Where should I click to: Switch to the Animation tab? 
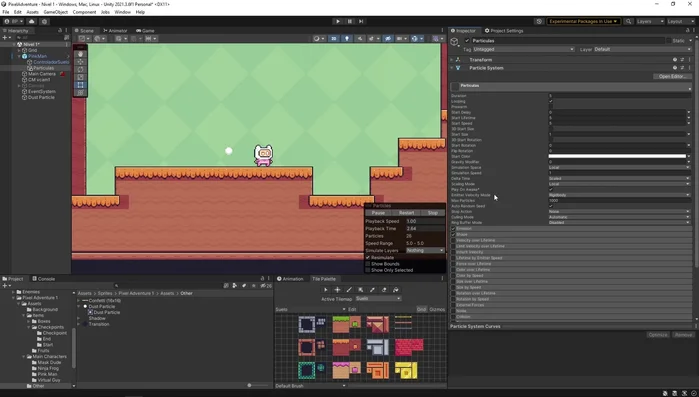click(x=290, y=279)
